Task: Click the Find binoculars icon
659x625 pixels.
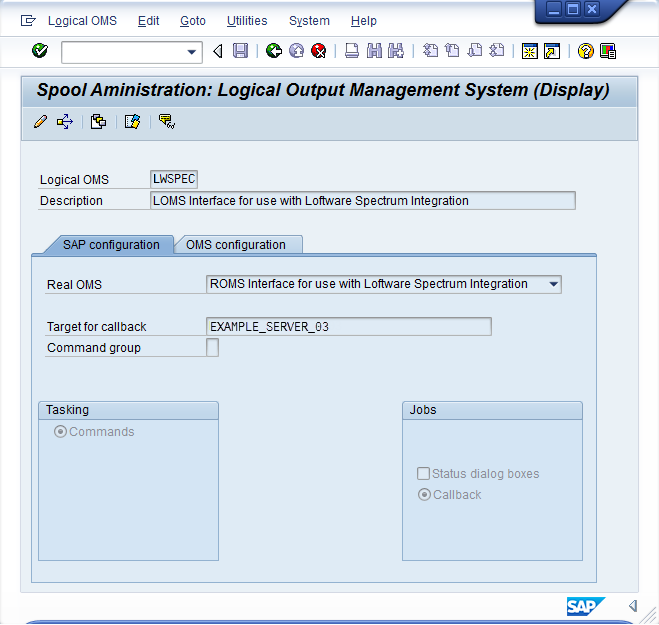Action: [x=374, y=51]
